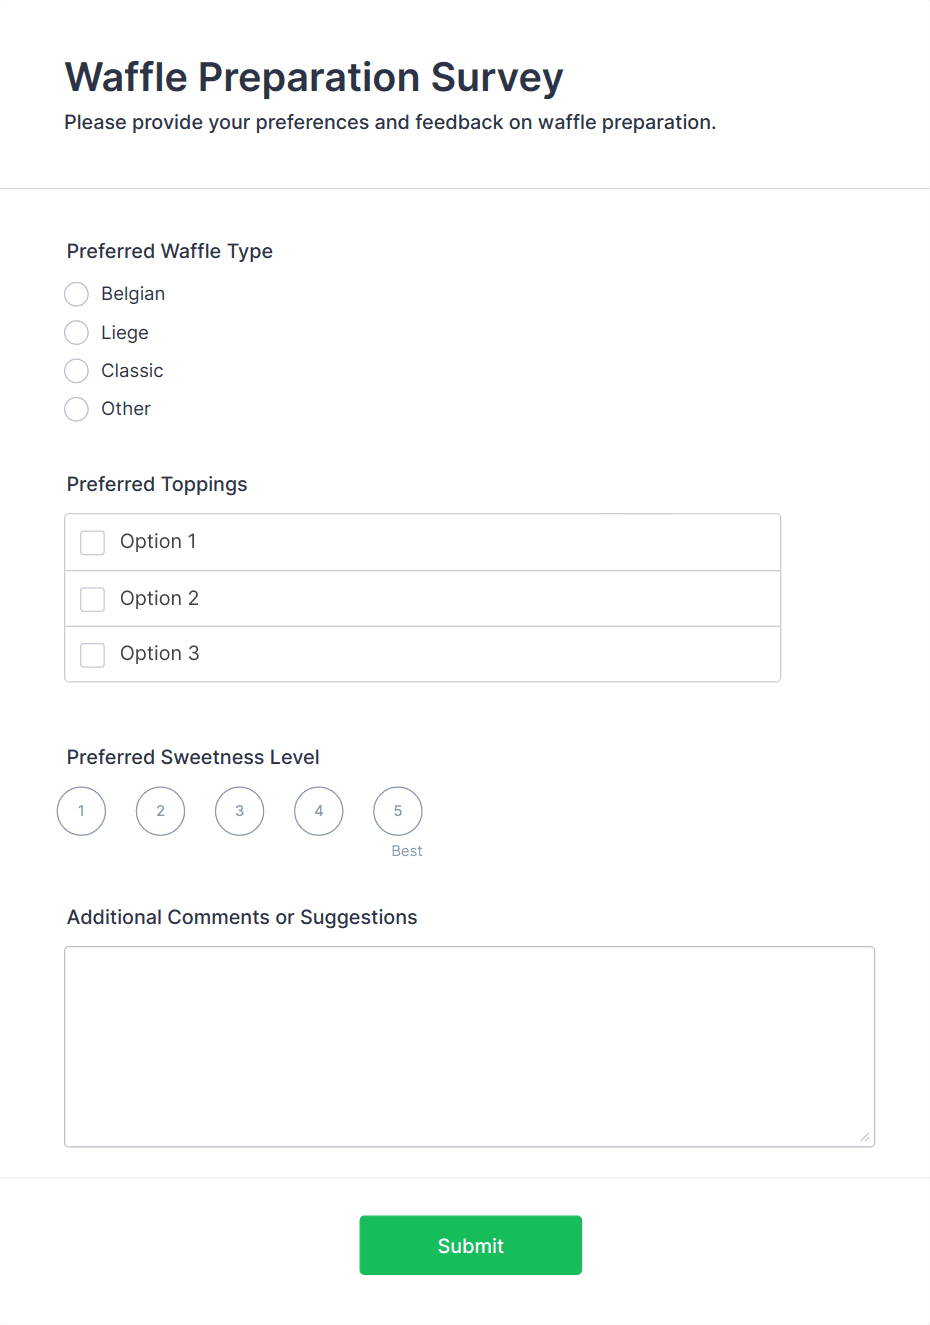Click the Belgian label text
The width and height of the screenshot is (930, 1325).
pyautogui.click(x=133, y=294)
